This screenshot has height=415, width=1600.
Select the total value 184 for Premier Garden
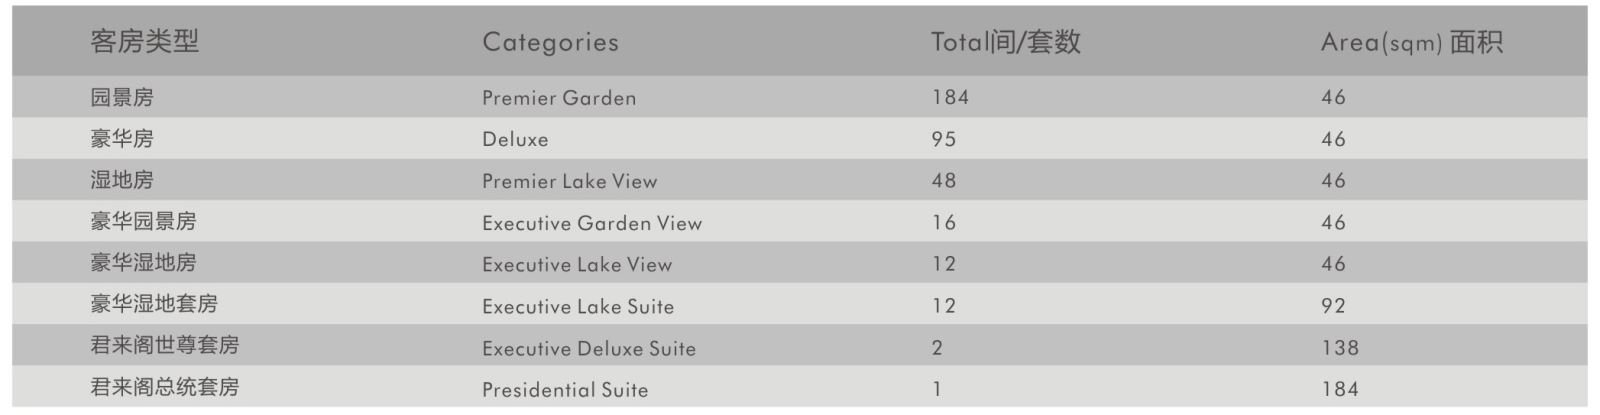950,97
